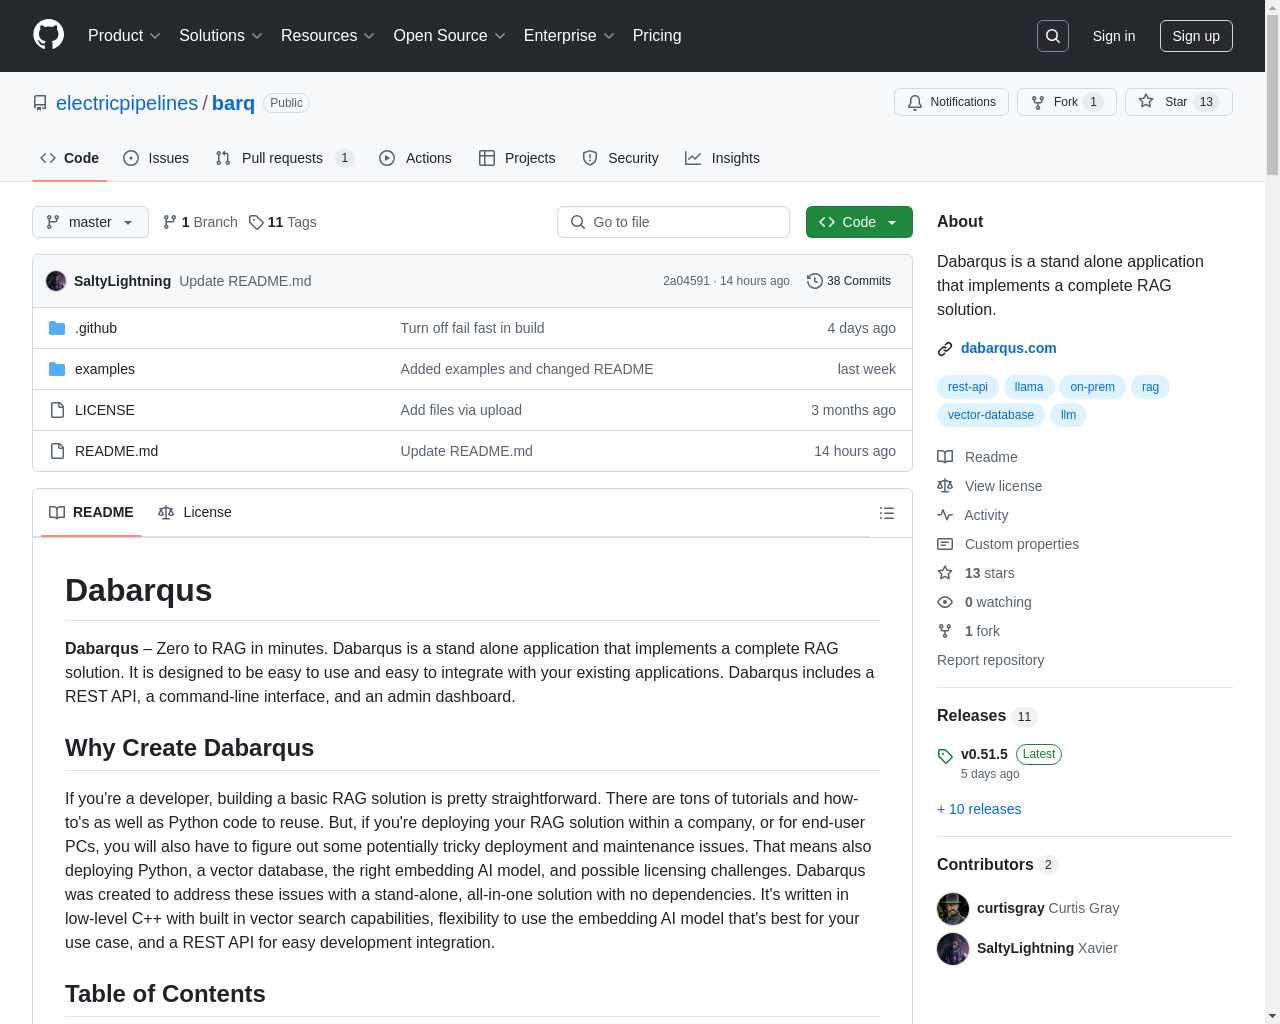Open the electricpipelines owner link
The image size is (1280, 1024).
(x=127, y=103)
